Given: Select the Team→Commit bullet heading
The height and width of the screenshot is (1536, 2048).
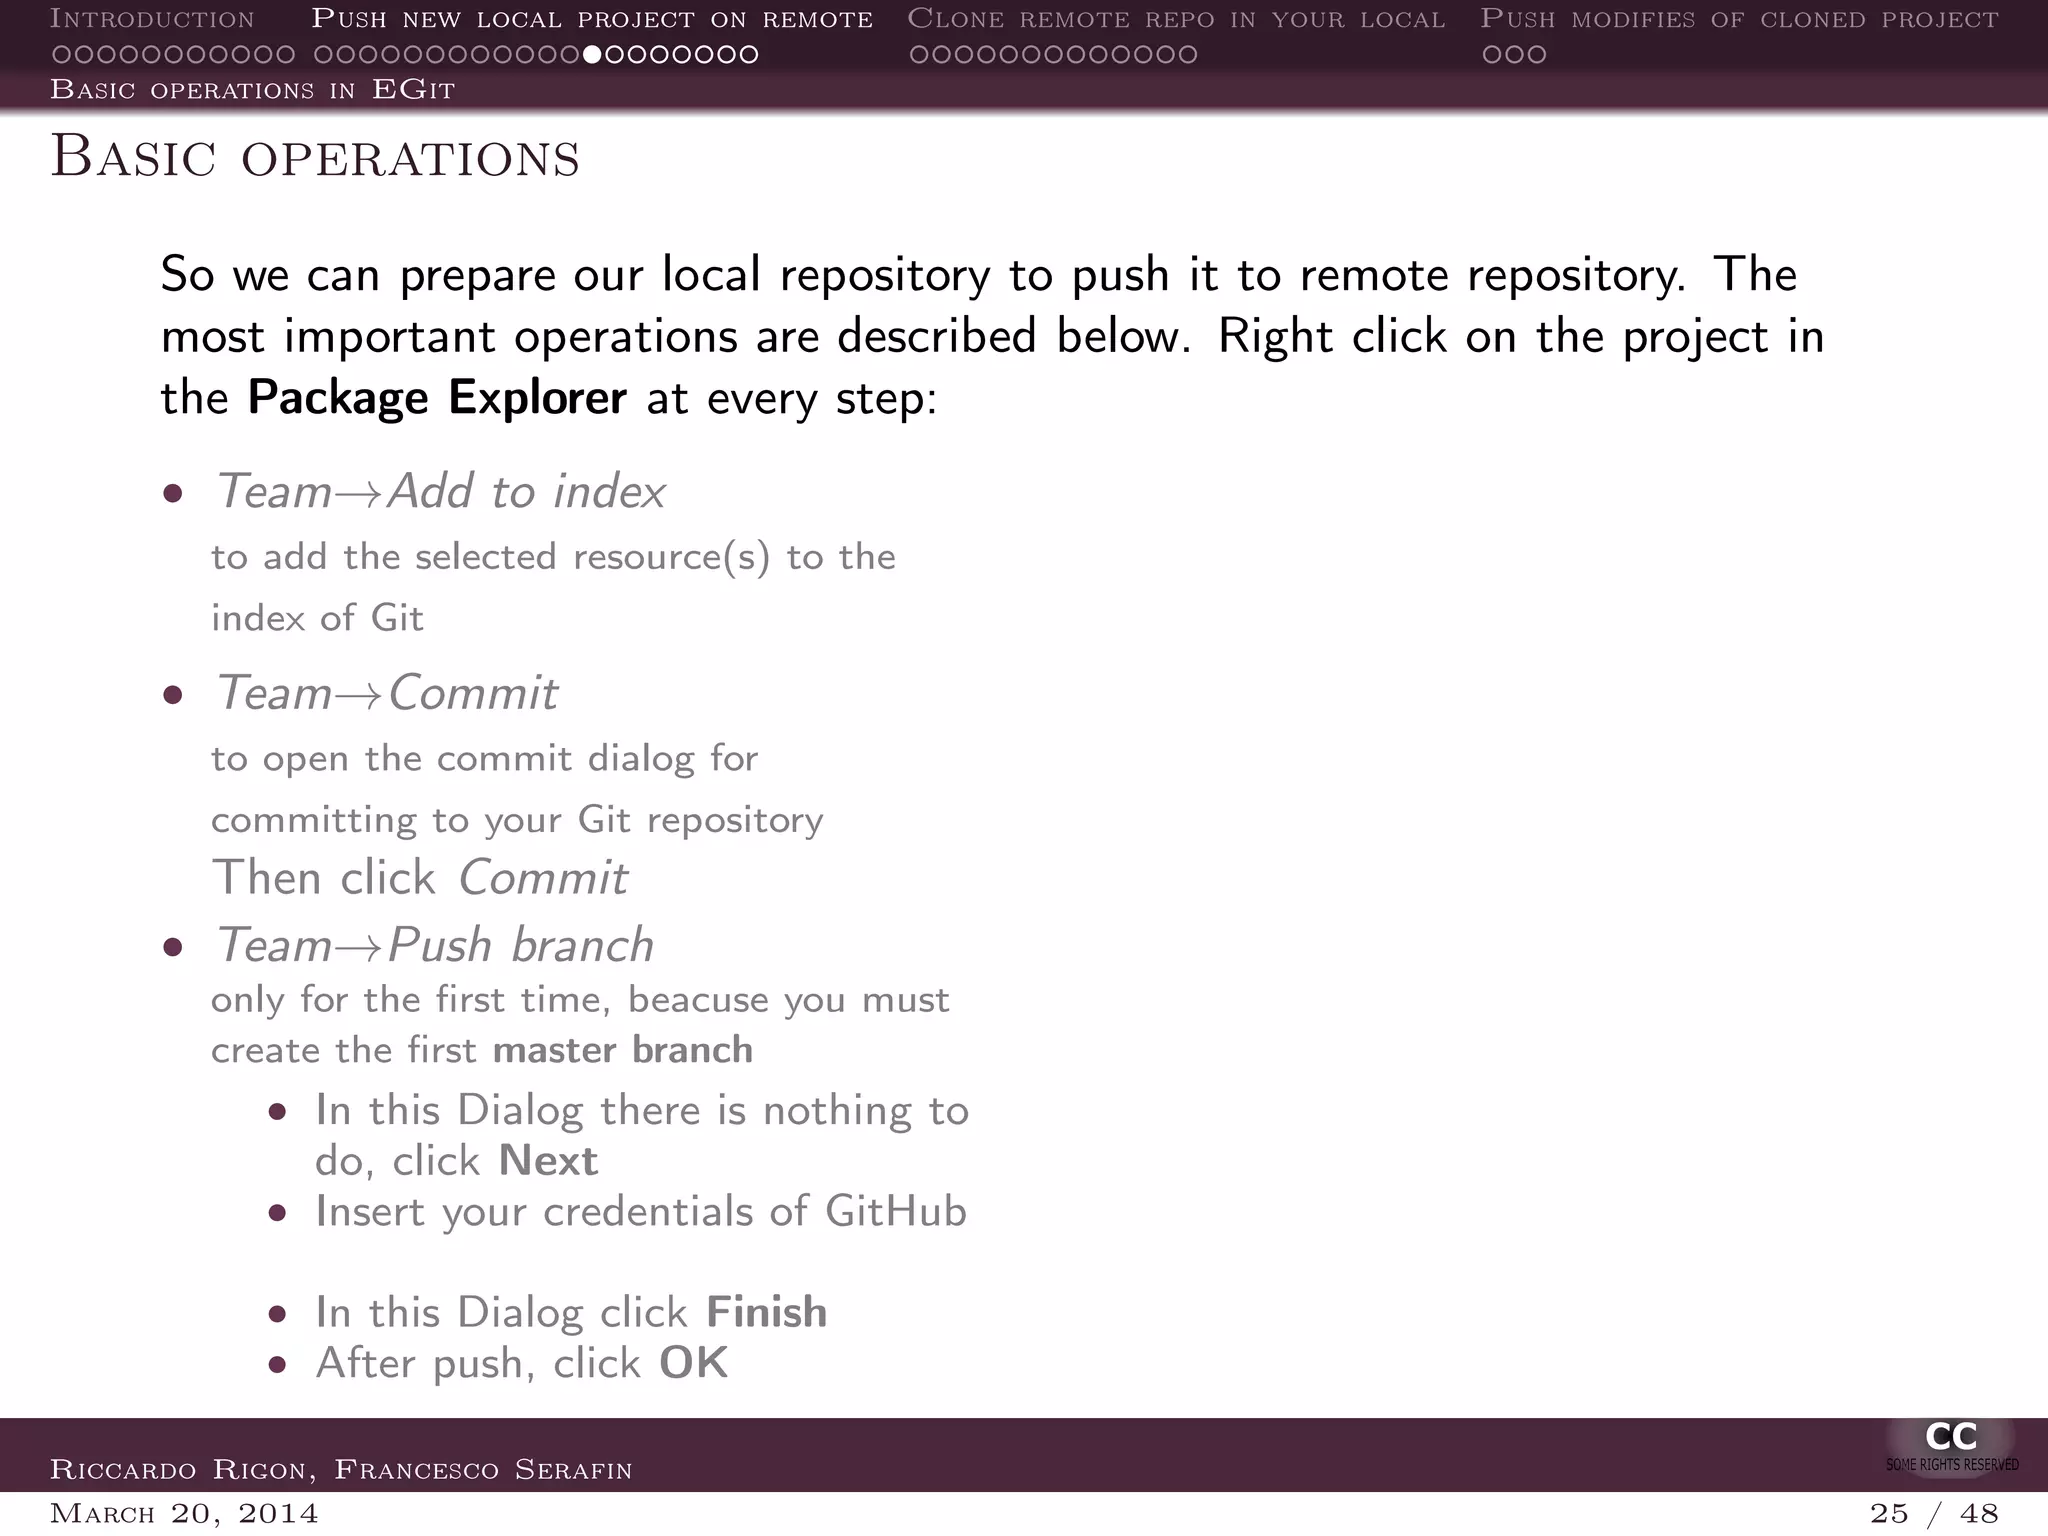Looking at the screenshot, I should pyautogui.click(x=387, y=693).
